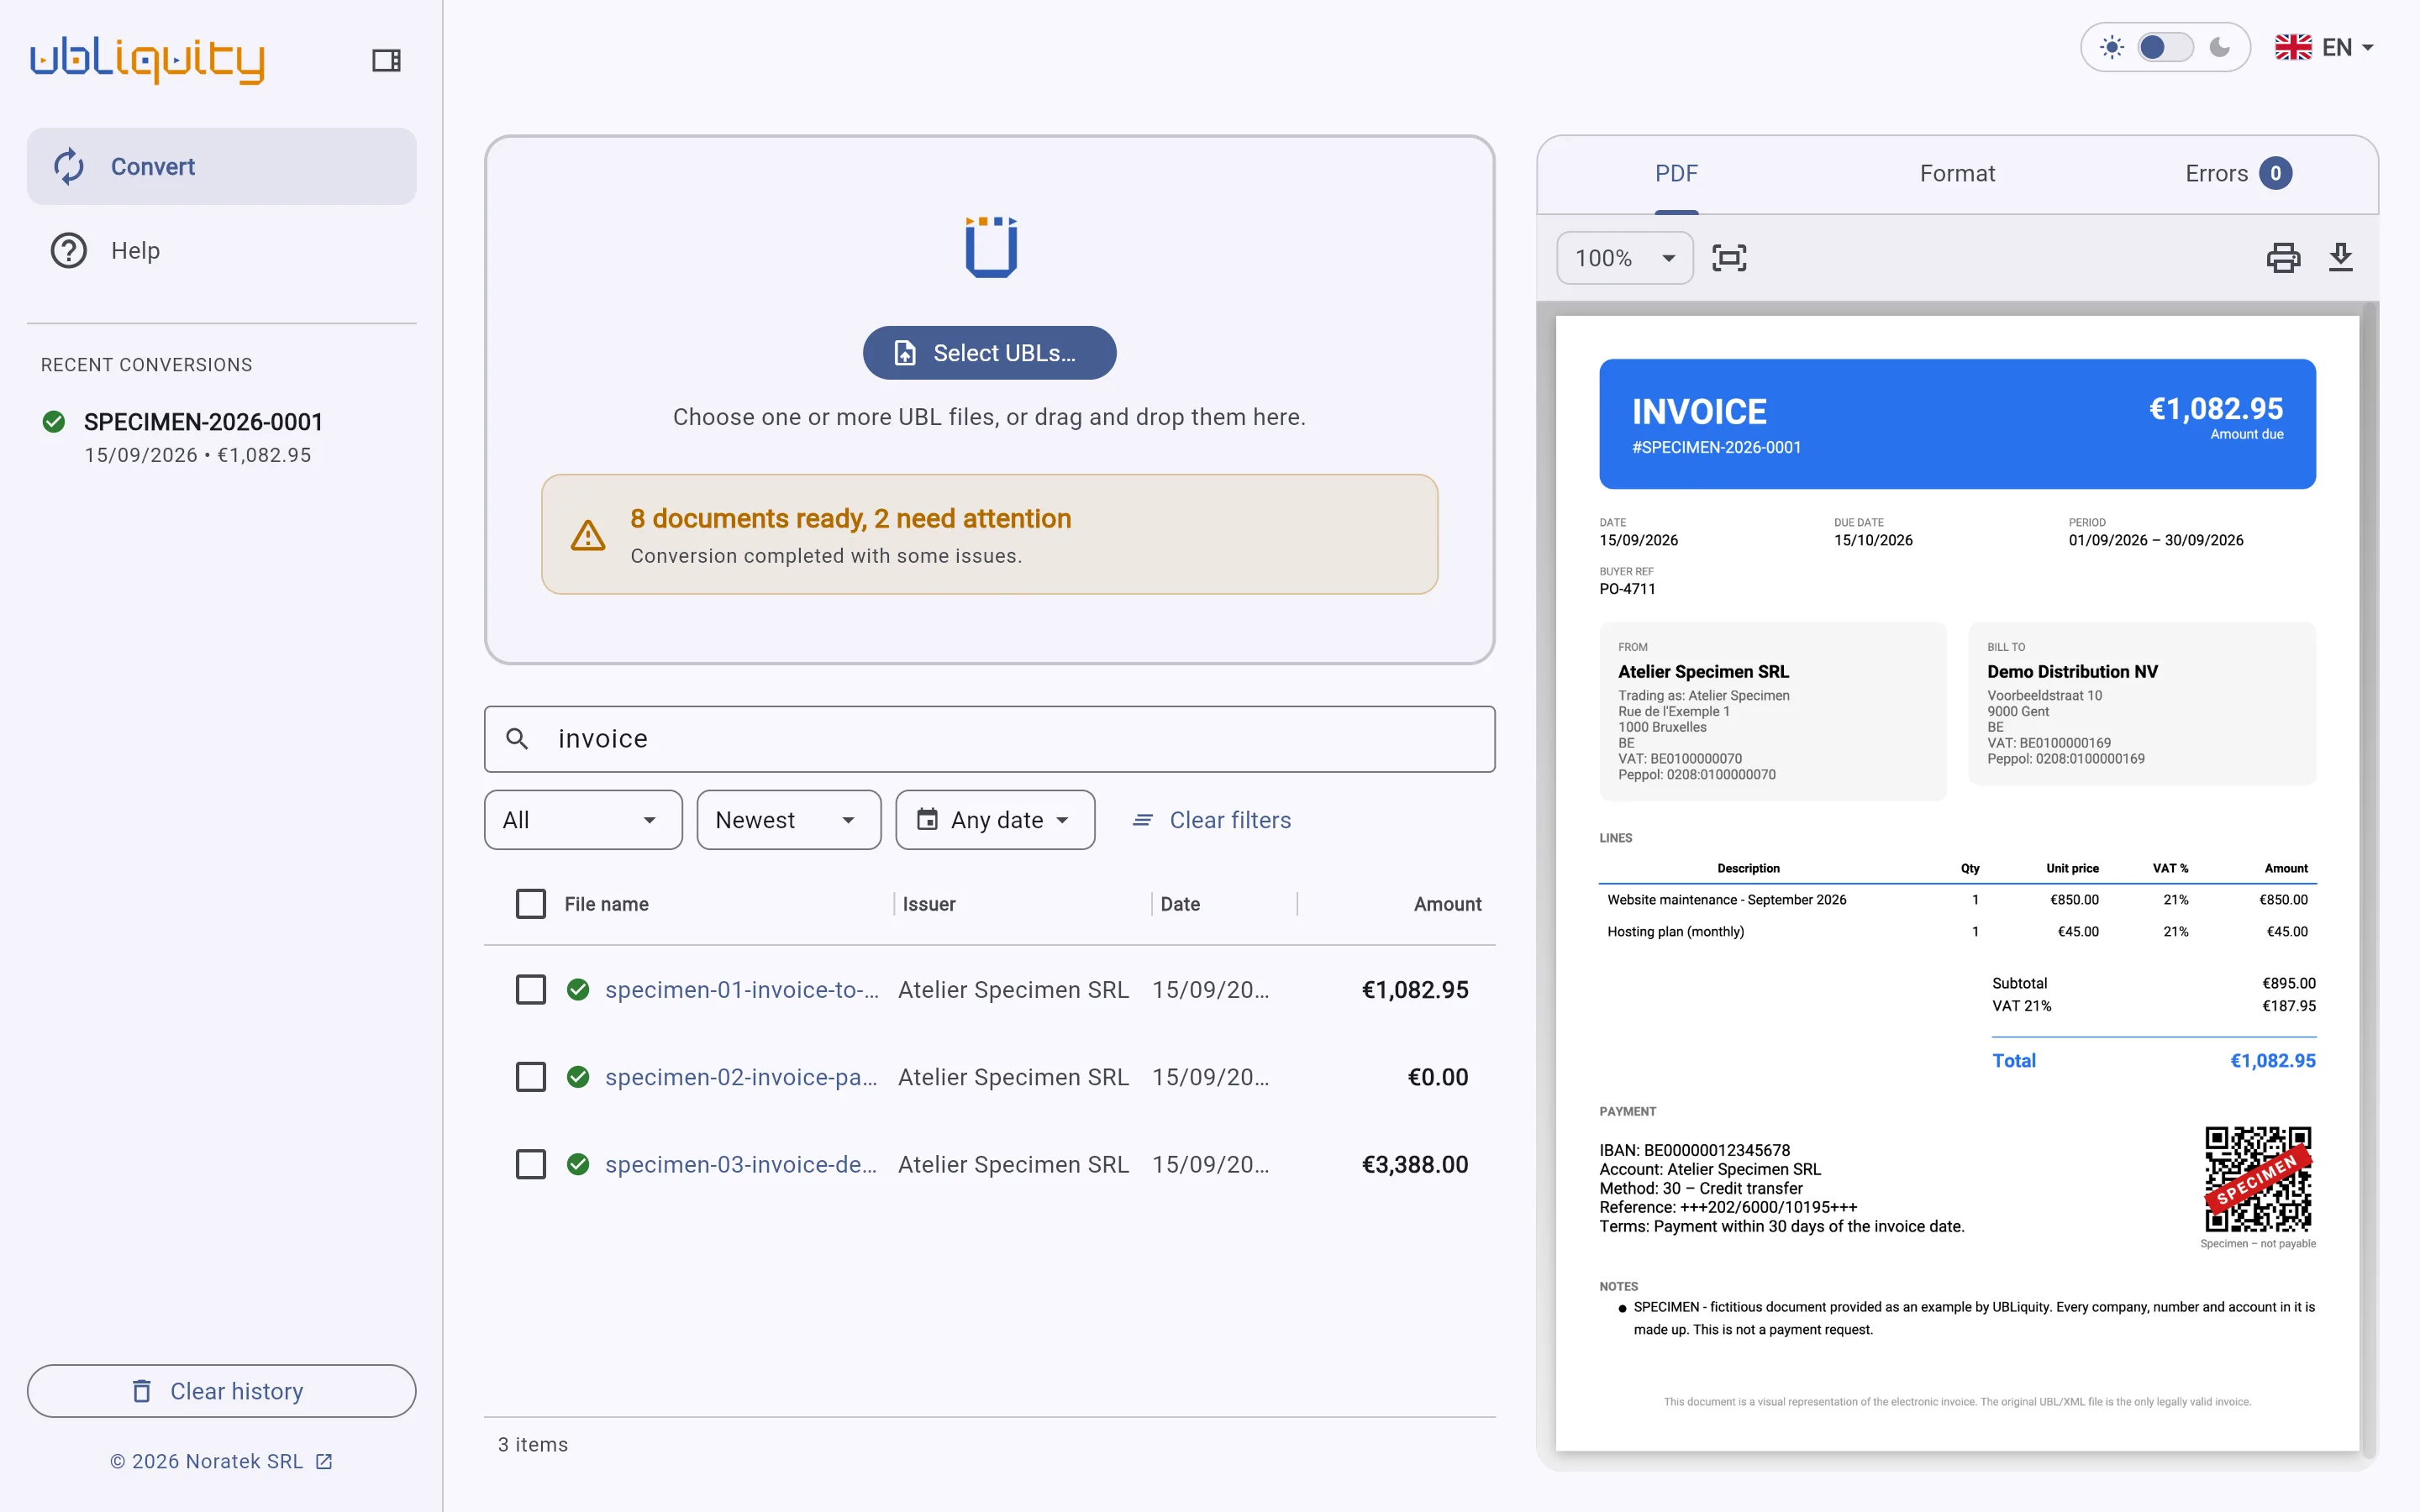Open the All status filter dropdown

click(x=583, y=820)
